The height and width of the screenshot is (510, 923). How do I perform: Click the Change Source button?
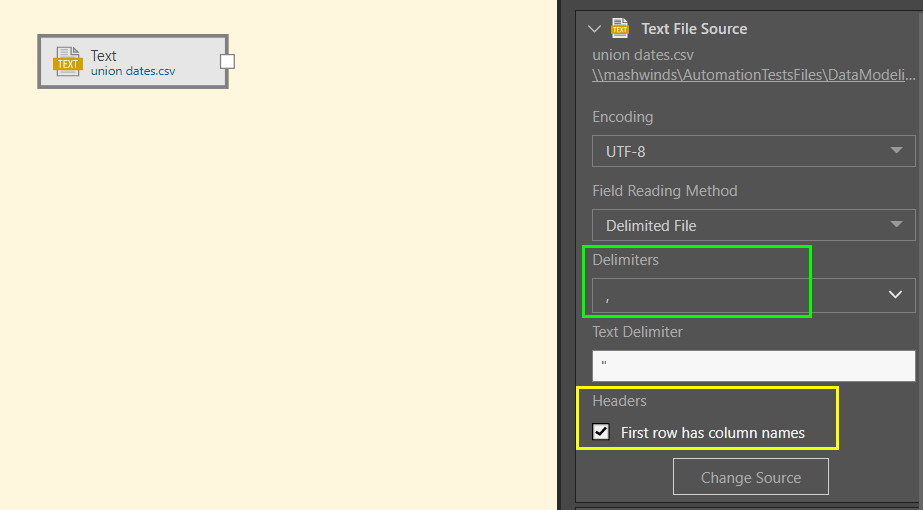click(751, 477)
